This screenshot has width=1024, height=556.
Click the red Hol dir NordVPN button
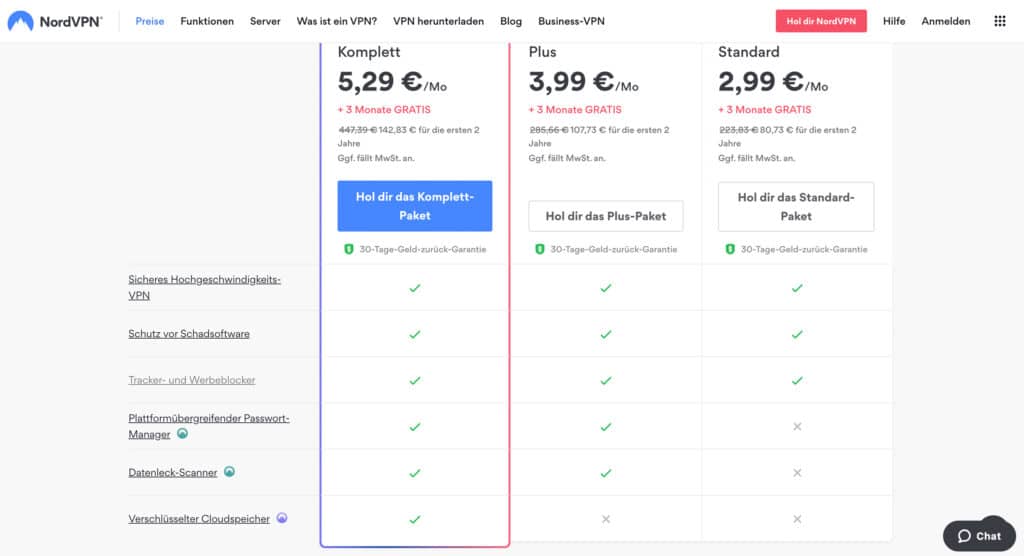point(821,21)
